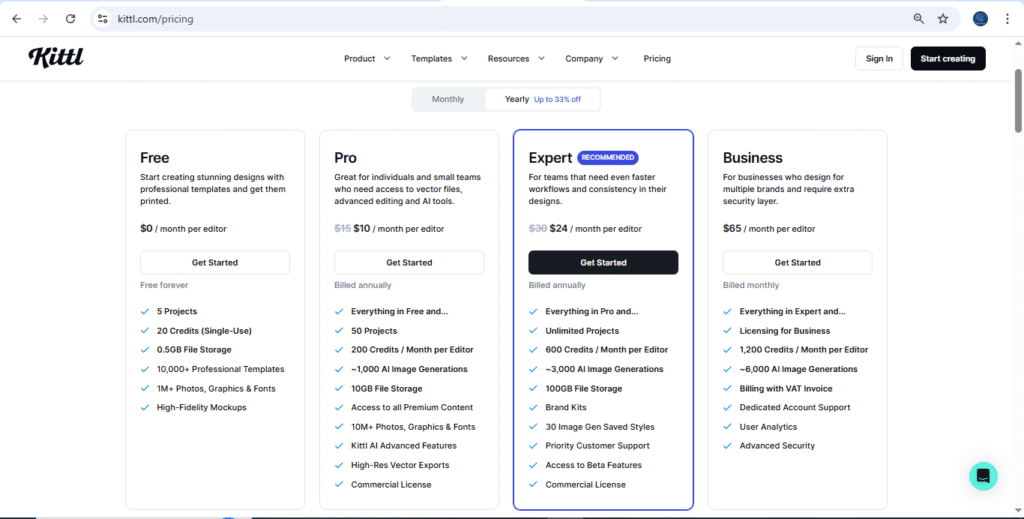Viewport: 1024px width, 519px height.
Task: Click Get Started on Business plan
Action: (797, 262)
